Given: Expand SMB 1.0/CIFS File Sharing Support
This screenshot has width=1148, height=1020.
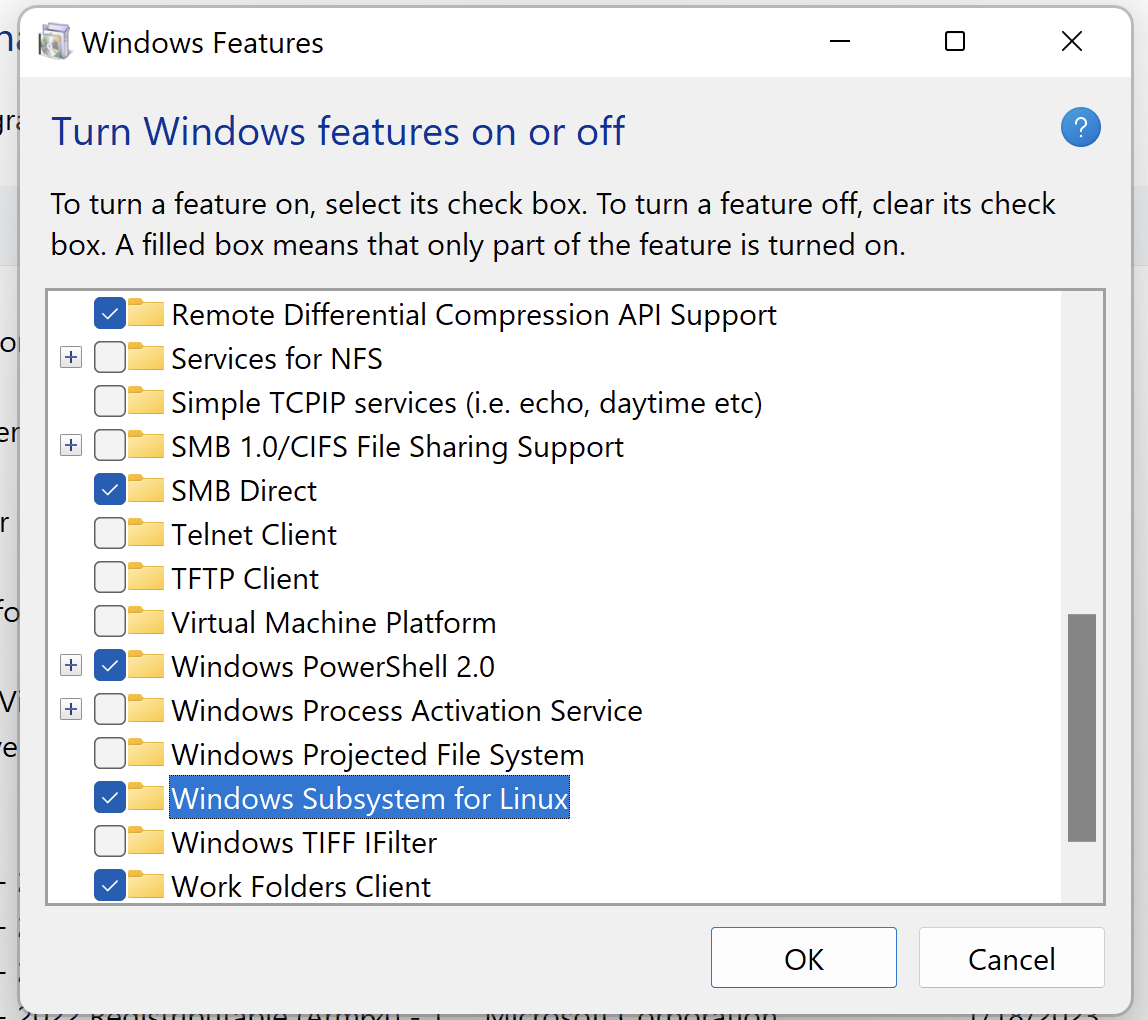Looking at the screenshot, I should click(x=70, y=446).
